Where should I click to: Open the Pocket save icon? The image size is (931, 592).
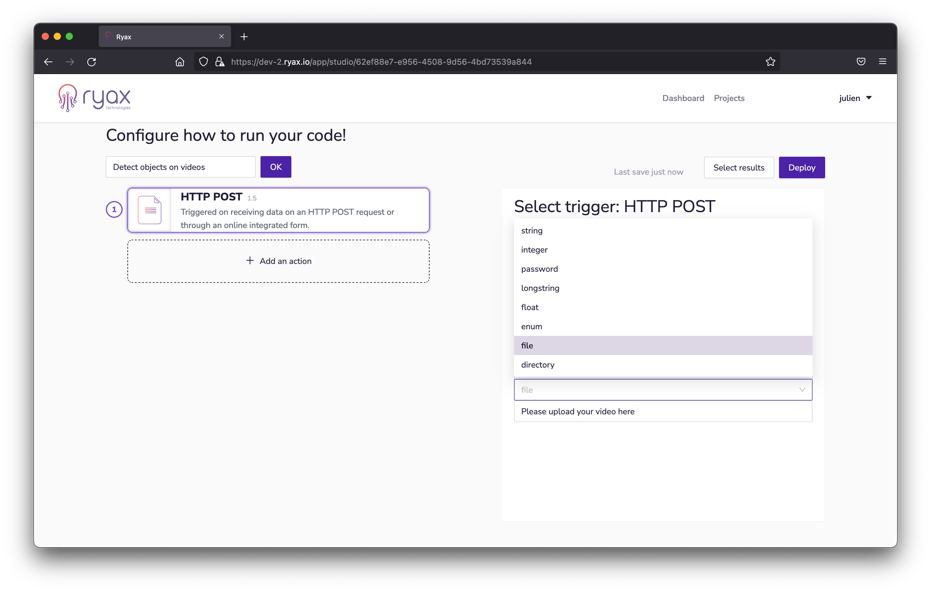[x=860, y=62]
